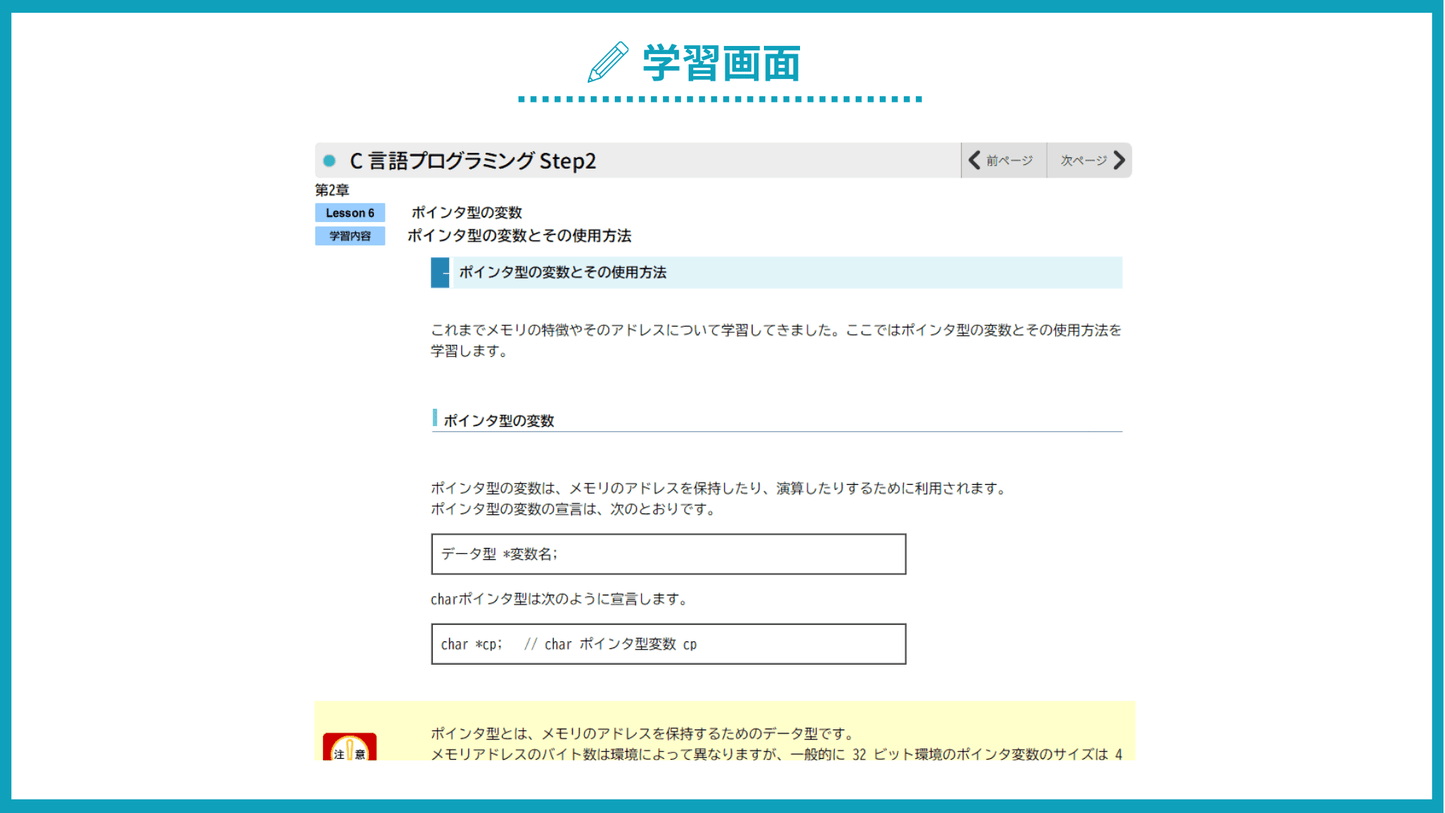
Task: Click the red 注意 caution icon
Action: click(x=349, y=748)
